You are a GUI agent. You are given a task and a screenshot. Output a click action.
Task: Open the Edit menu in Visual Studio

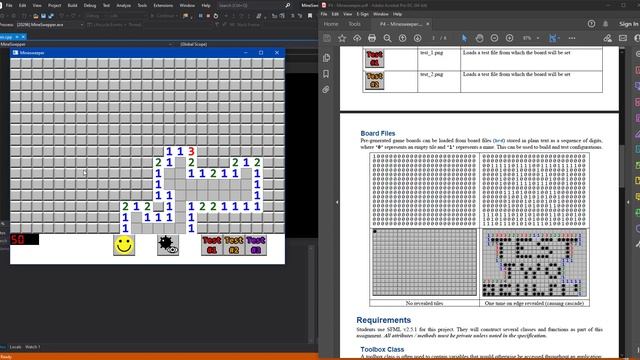point(22,5)
